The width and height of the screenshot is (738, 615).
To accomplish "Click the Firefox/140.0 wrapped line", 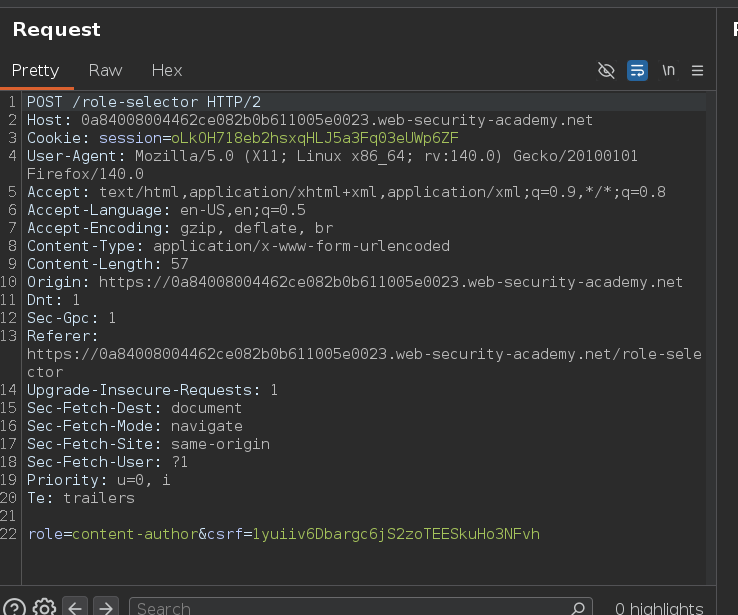I will [85, 174].
